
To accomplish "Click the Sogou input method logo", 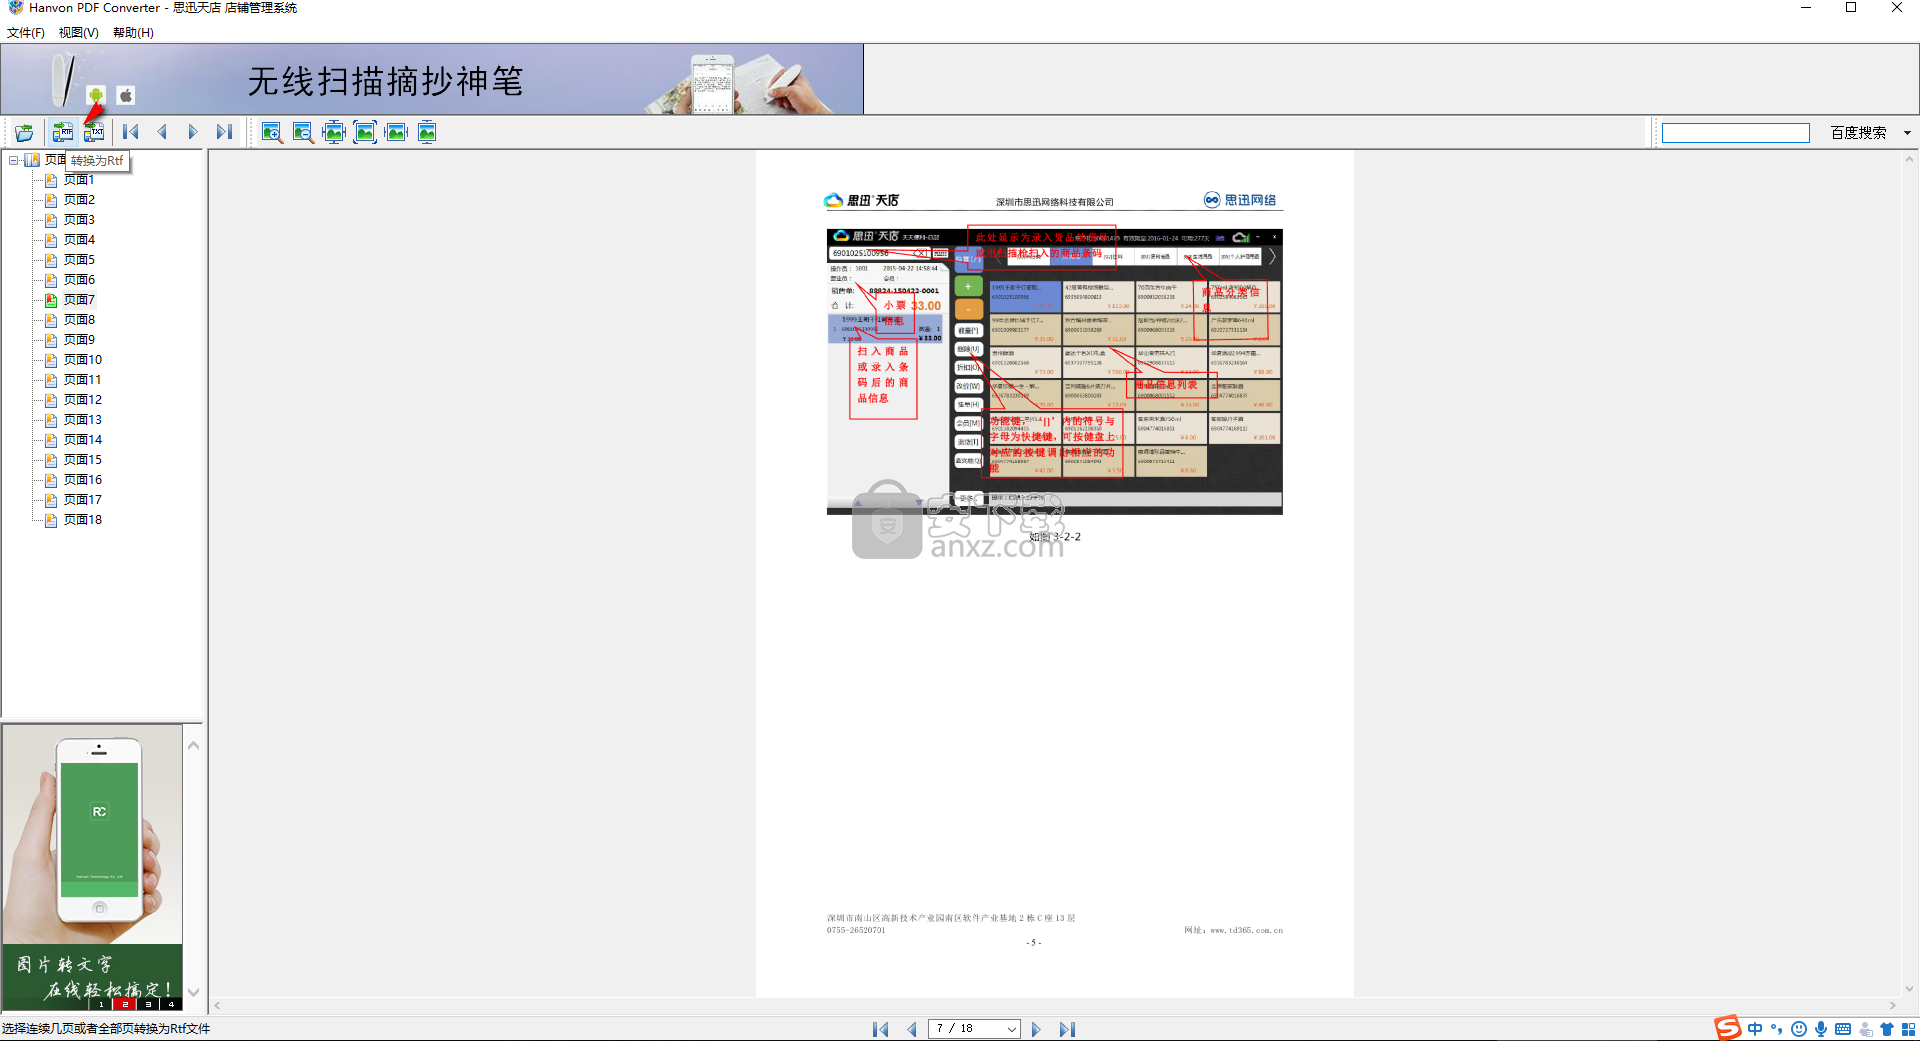I will tap(1727, 1028).
